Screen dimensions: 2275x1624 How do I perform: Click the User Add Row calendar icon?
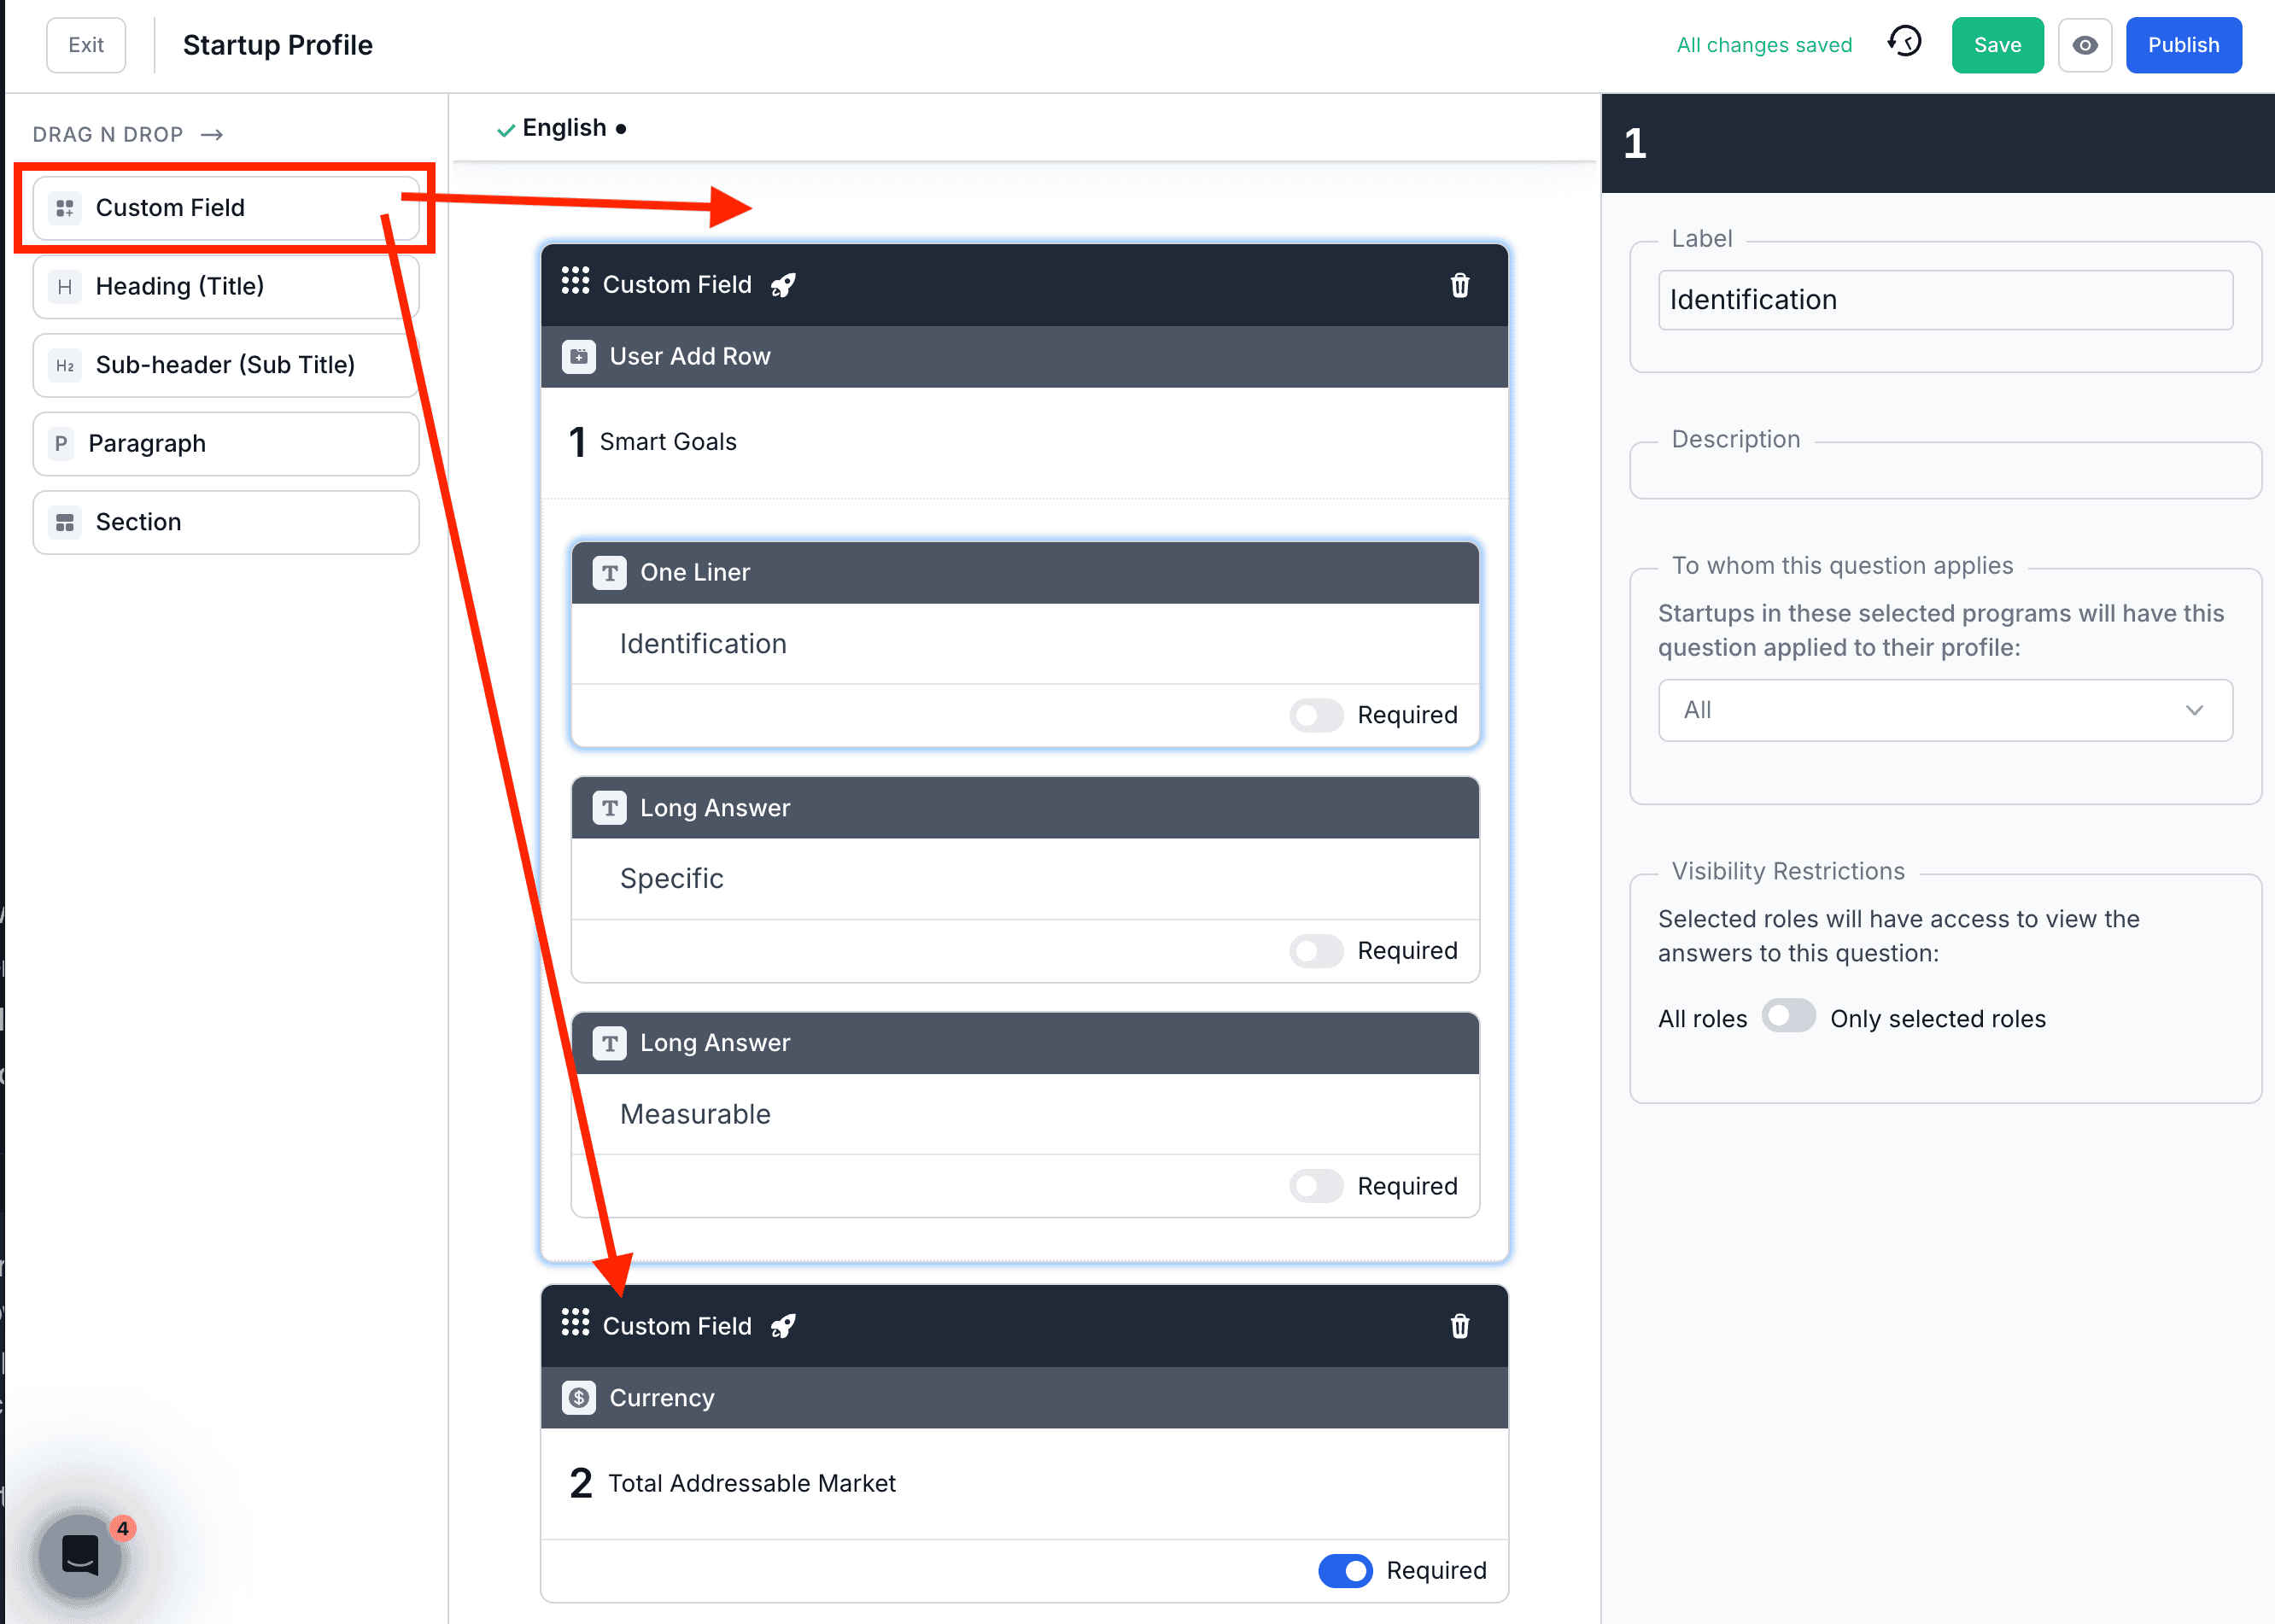pyautogui.click(x=578, y=356)
